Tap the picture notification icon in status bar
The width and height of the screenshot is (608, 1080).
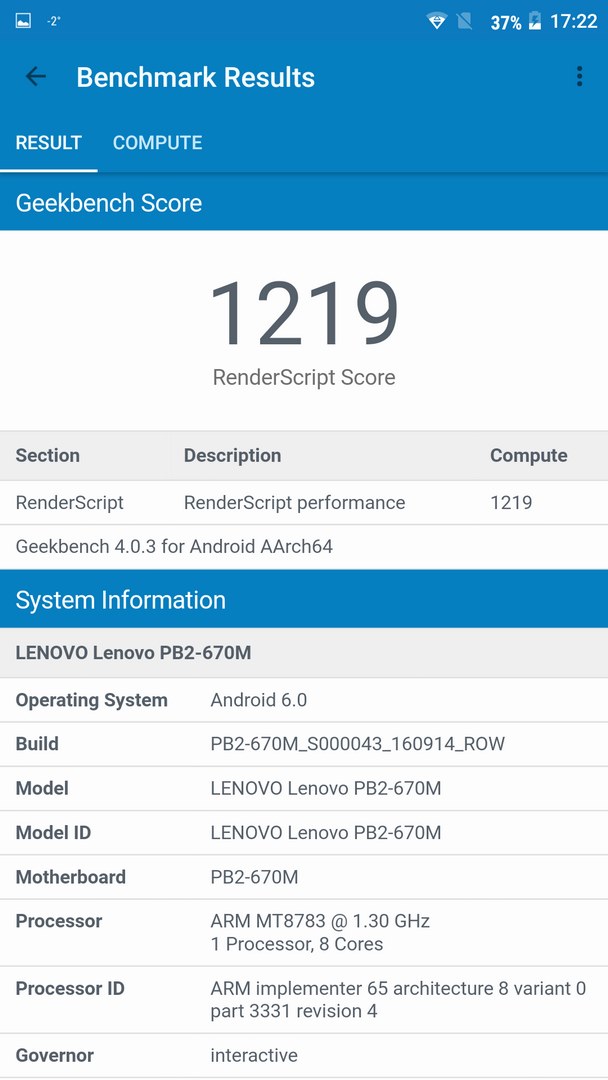(23, 21)
